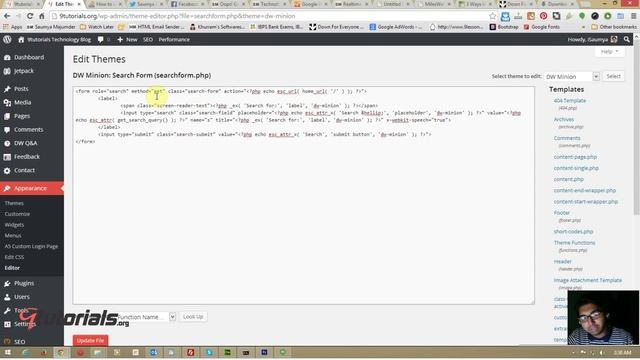Open A5 Custom Login Page link

pos(31,246)
